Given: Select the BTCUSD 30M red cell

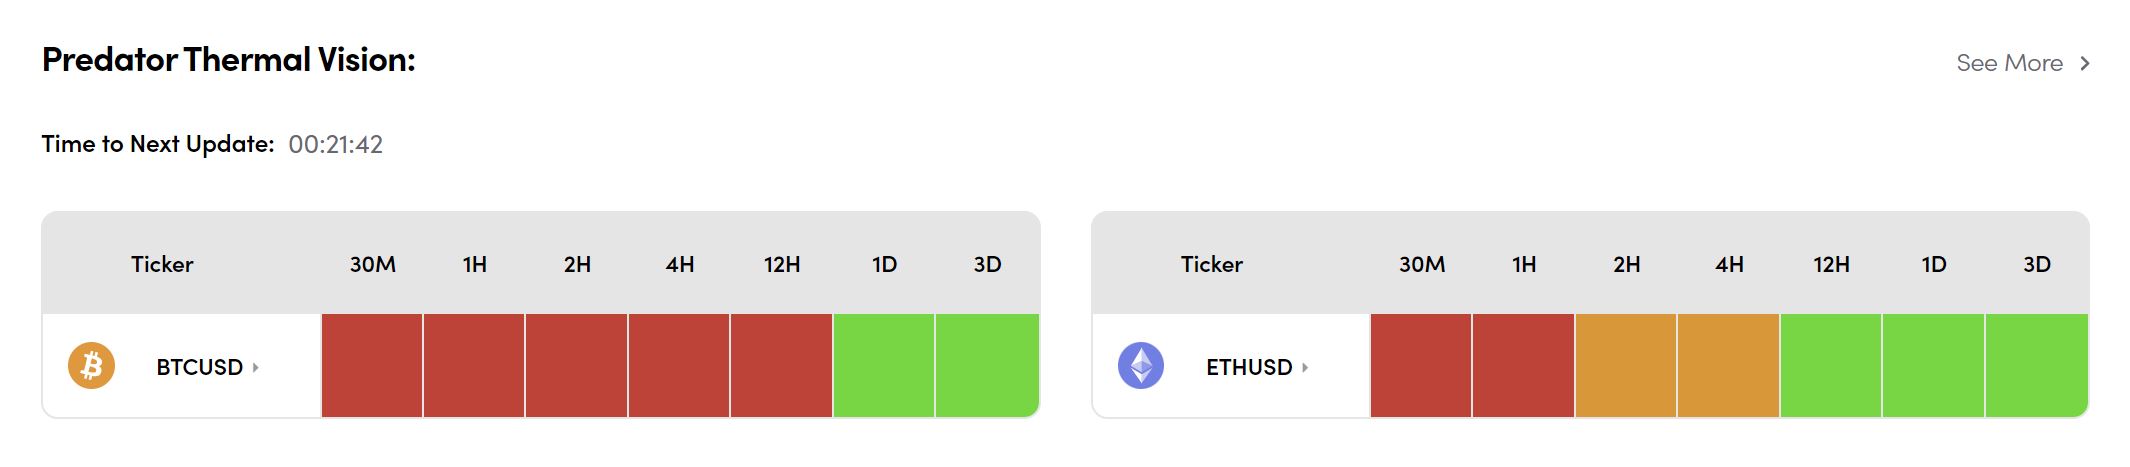Looking at the screenshot, I should [x=372, y=365].
